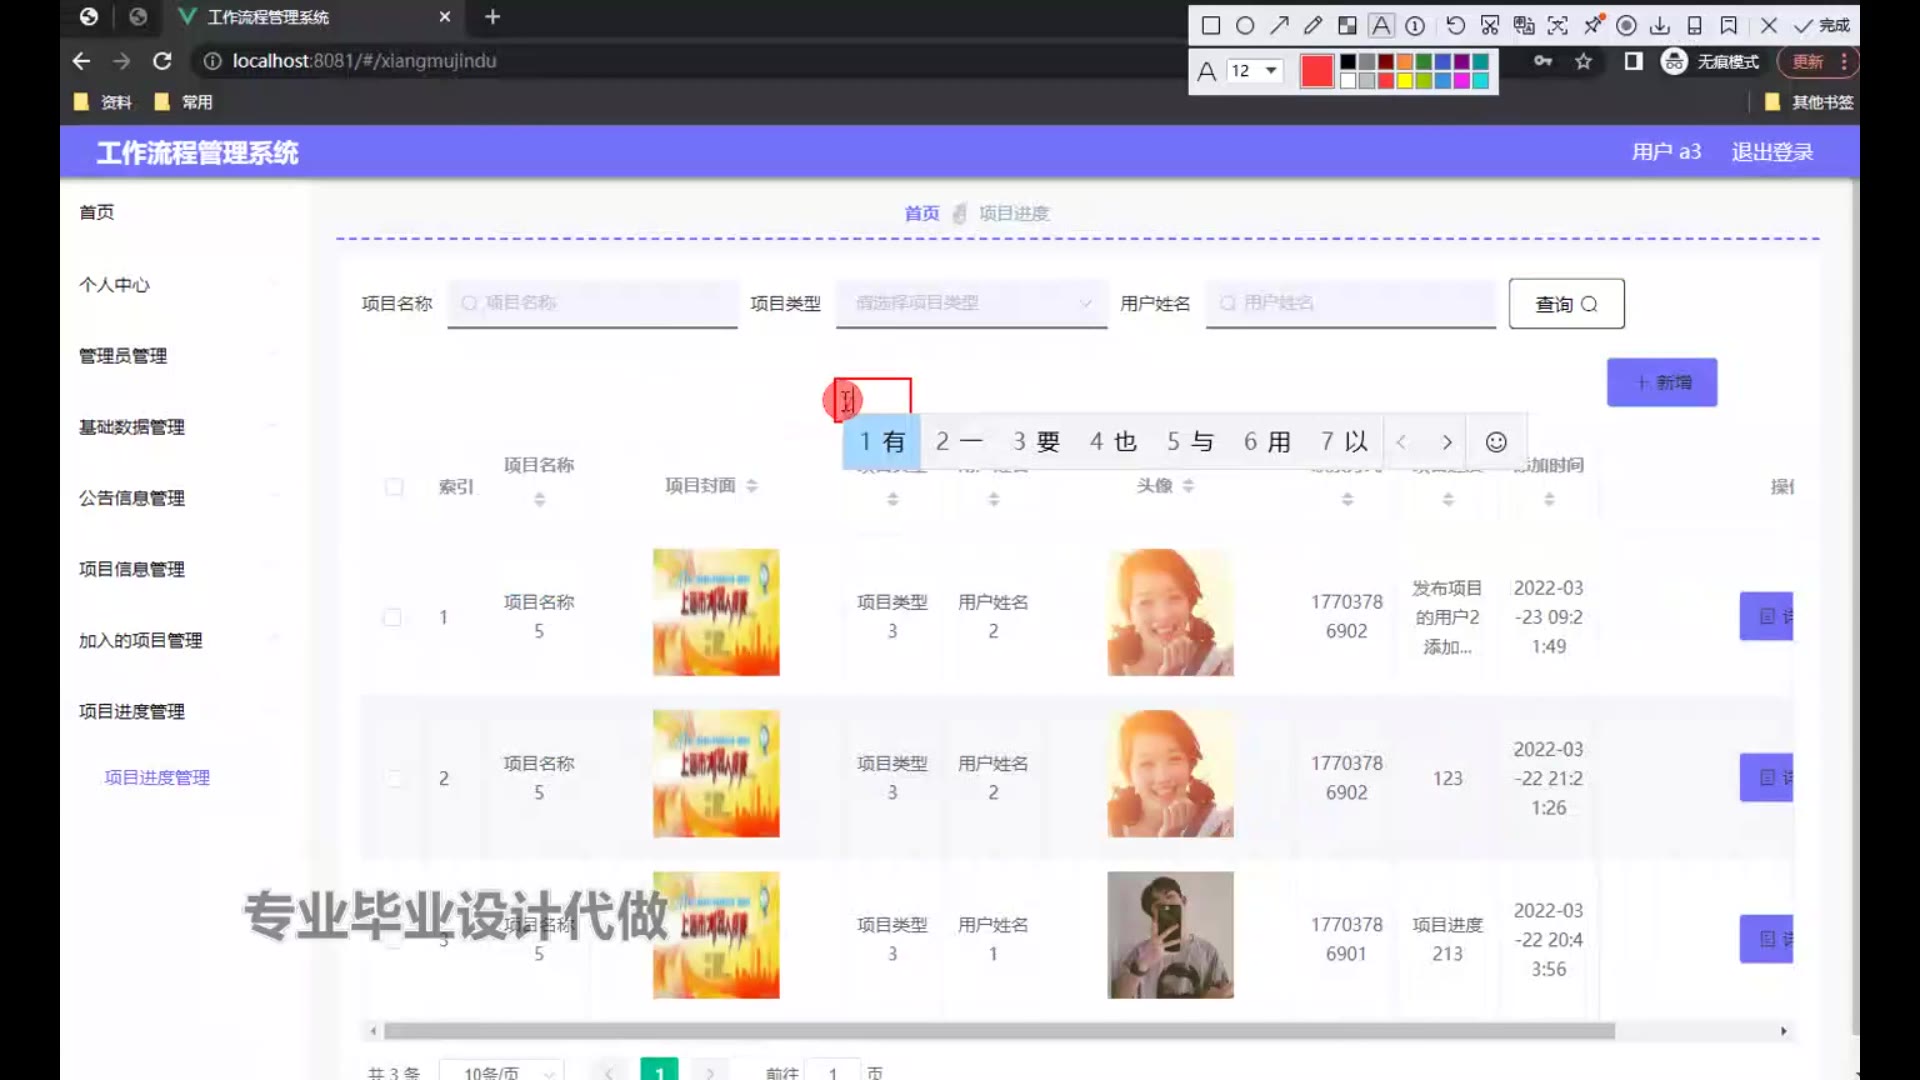Viewport: 1920px width, 1080px height.
Task: Open 项目信息管理 in sidebar
Action: (132, 569)
